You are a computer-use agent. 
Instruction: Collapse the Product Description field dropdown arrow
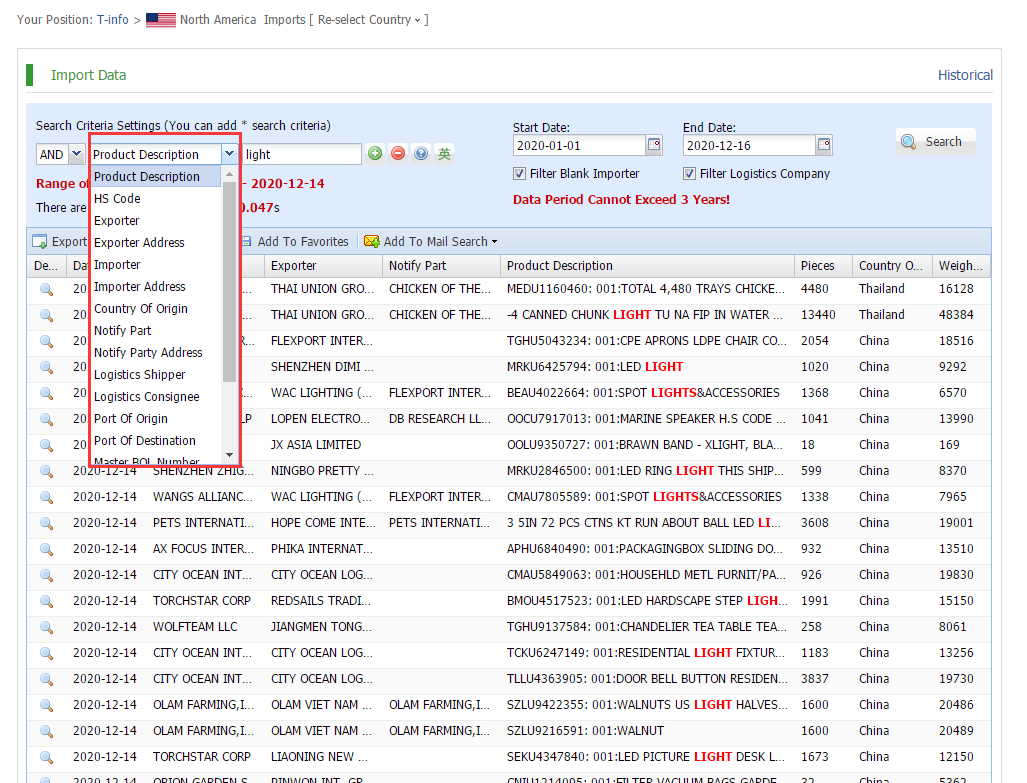230,154
